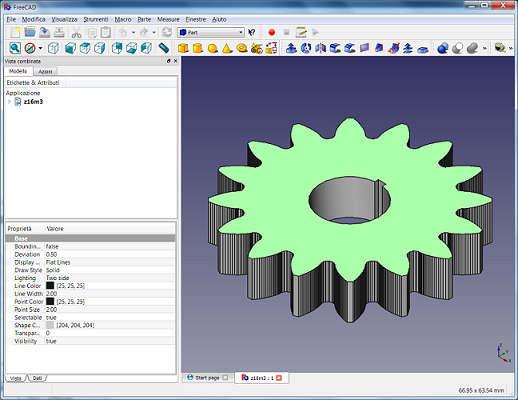518x400 pixels.
Task: Open the Part workbench selector dropdown
Action: 211,32
